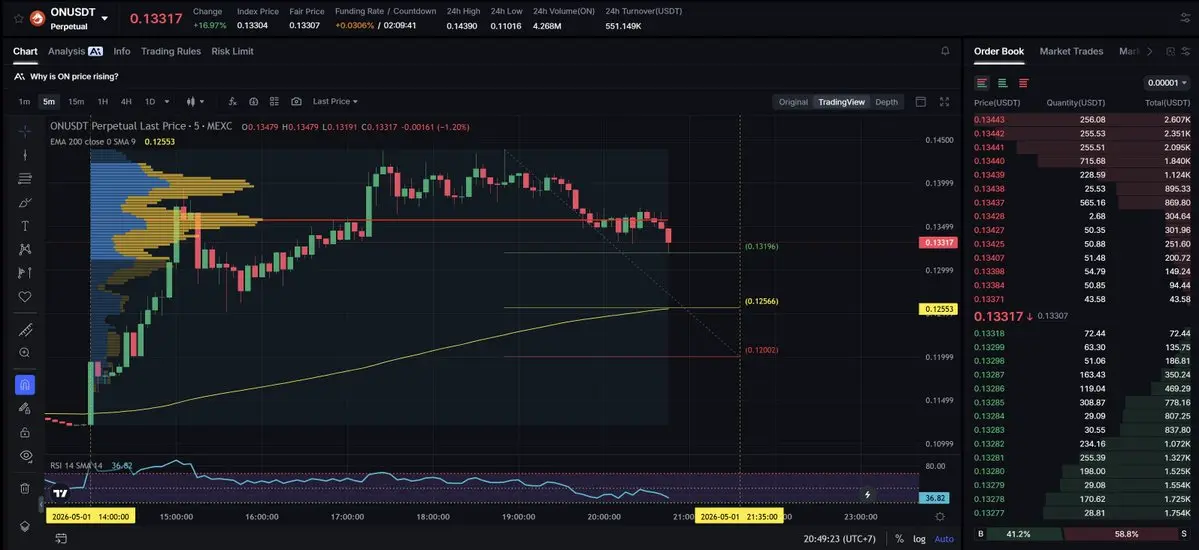The height and width of the screenshot is (550, 1199).
Task: Select the brush drawing tool
Action: pyautogui.click(x=24, y=202)
